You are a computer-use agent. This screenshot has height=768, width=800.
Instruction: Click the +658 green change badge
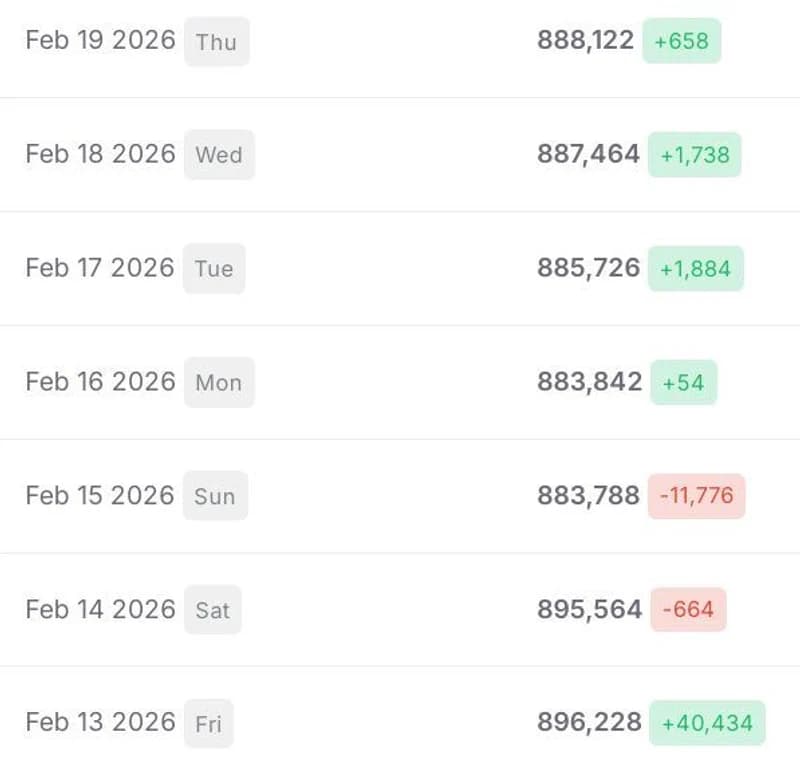682,41
